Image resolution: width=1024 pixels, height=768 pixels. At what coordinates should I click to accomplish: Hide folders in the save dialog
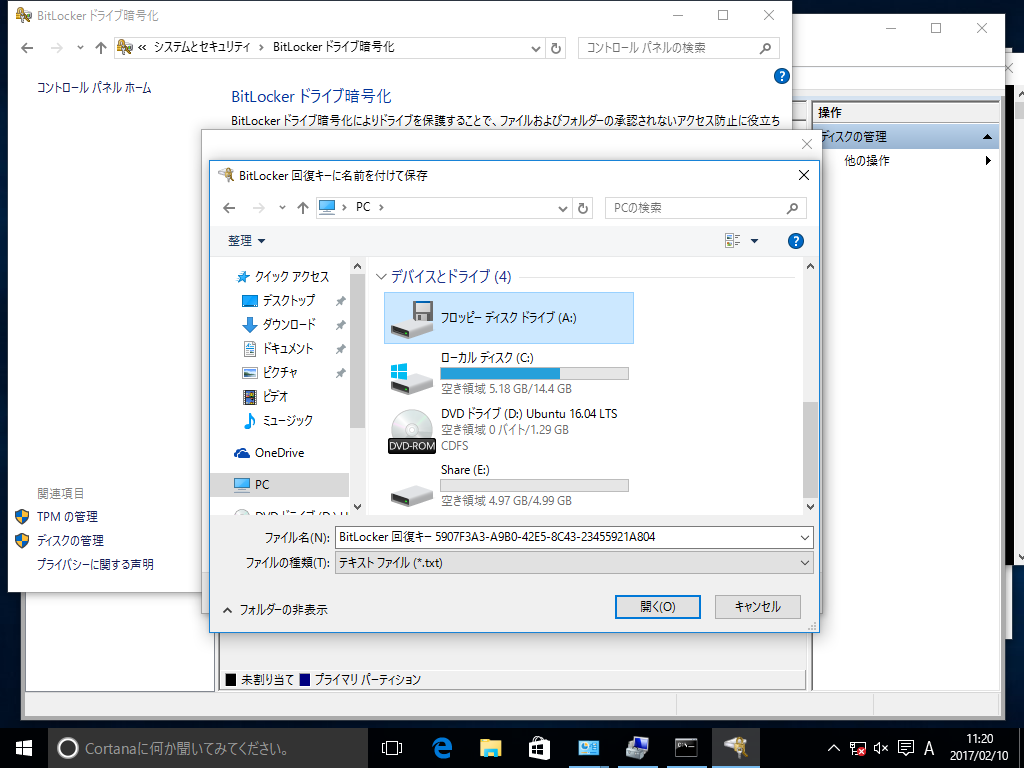coord(275,610)
